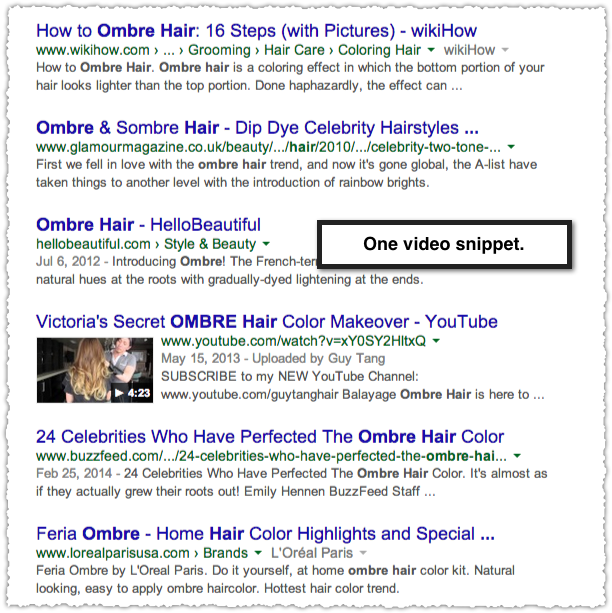612x613 pixels.
Task: Click the 'hellobeautiful.com' URL text
Action: (x=93, y=244)
